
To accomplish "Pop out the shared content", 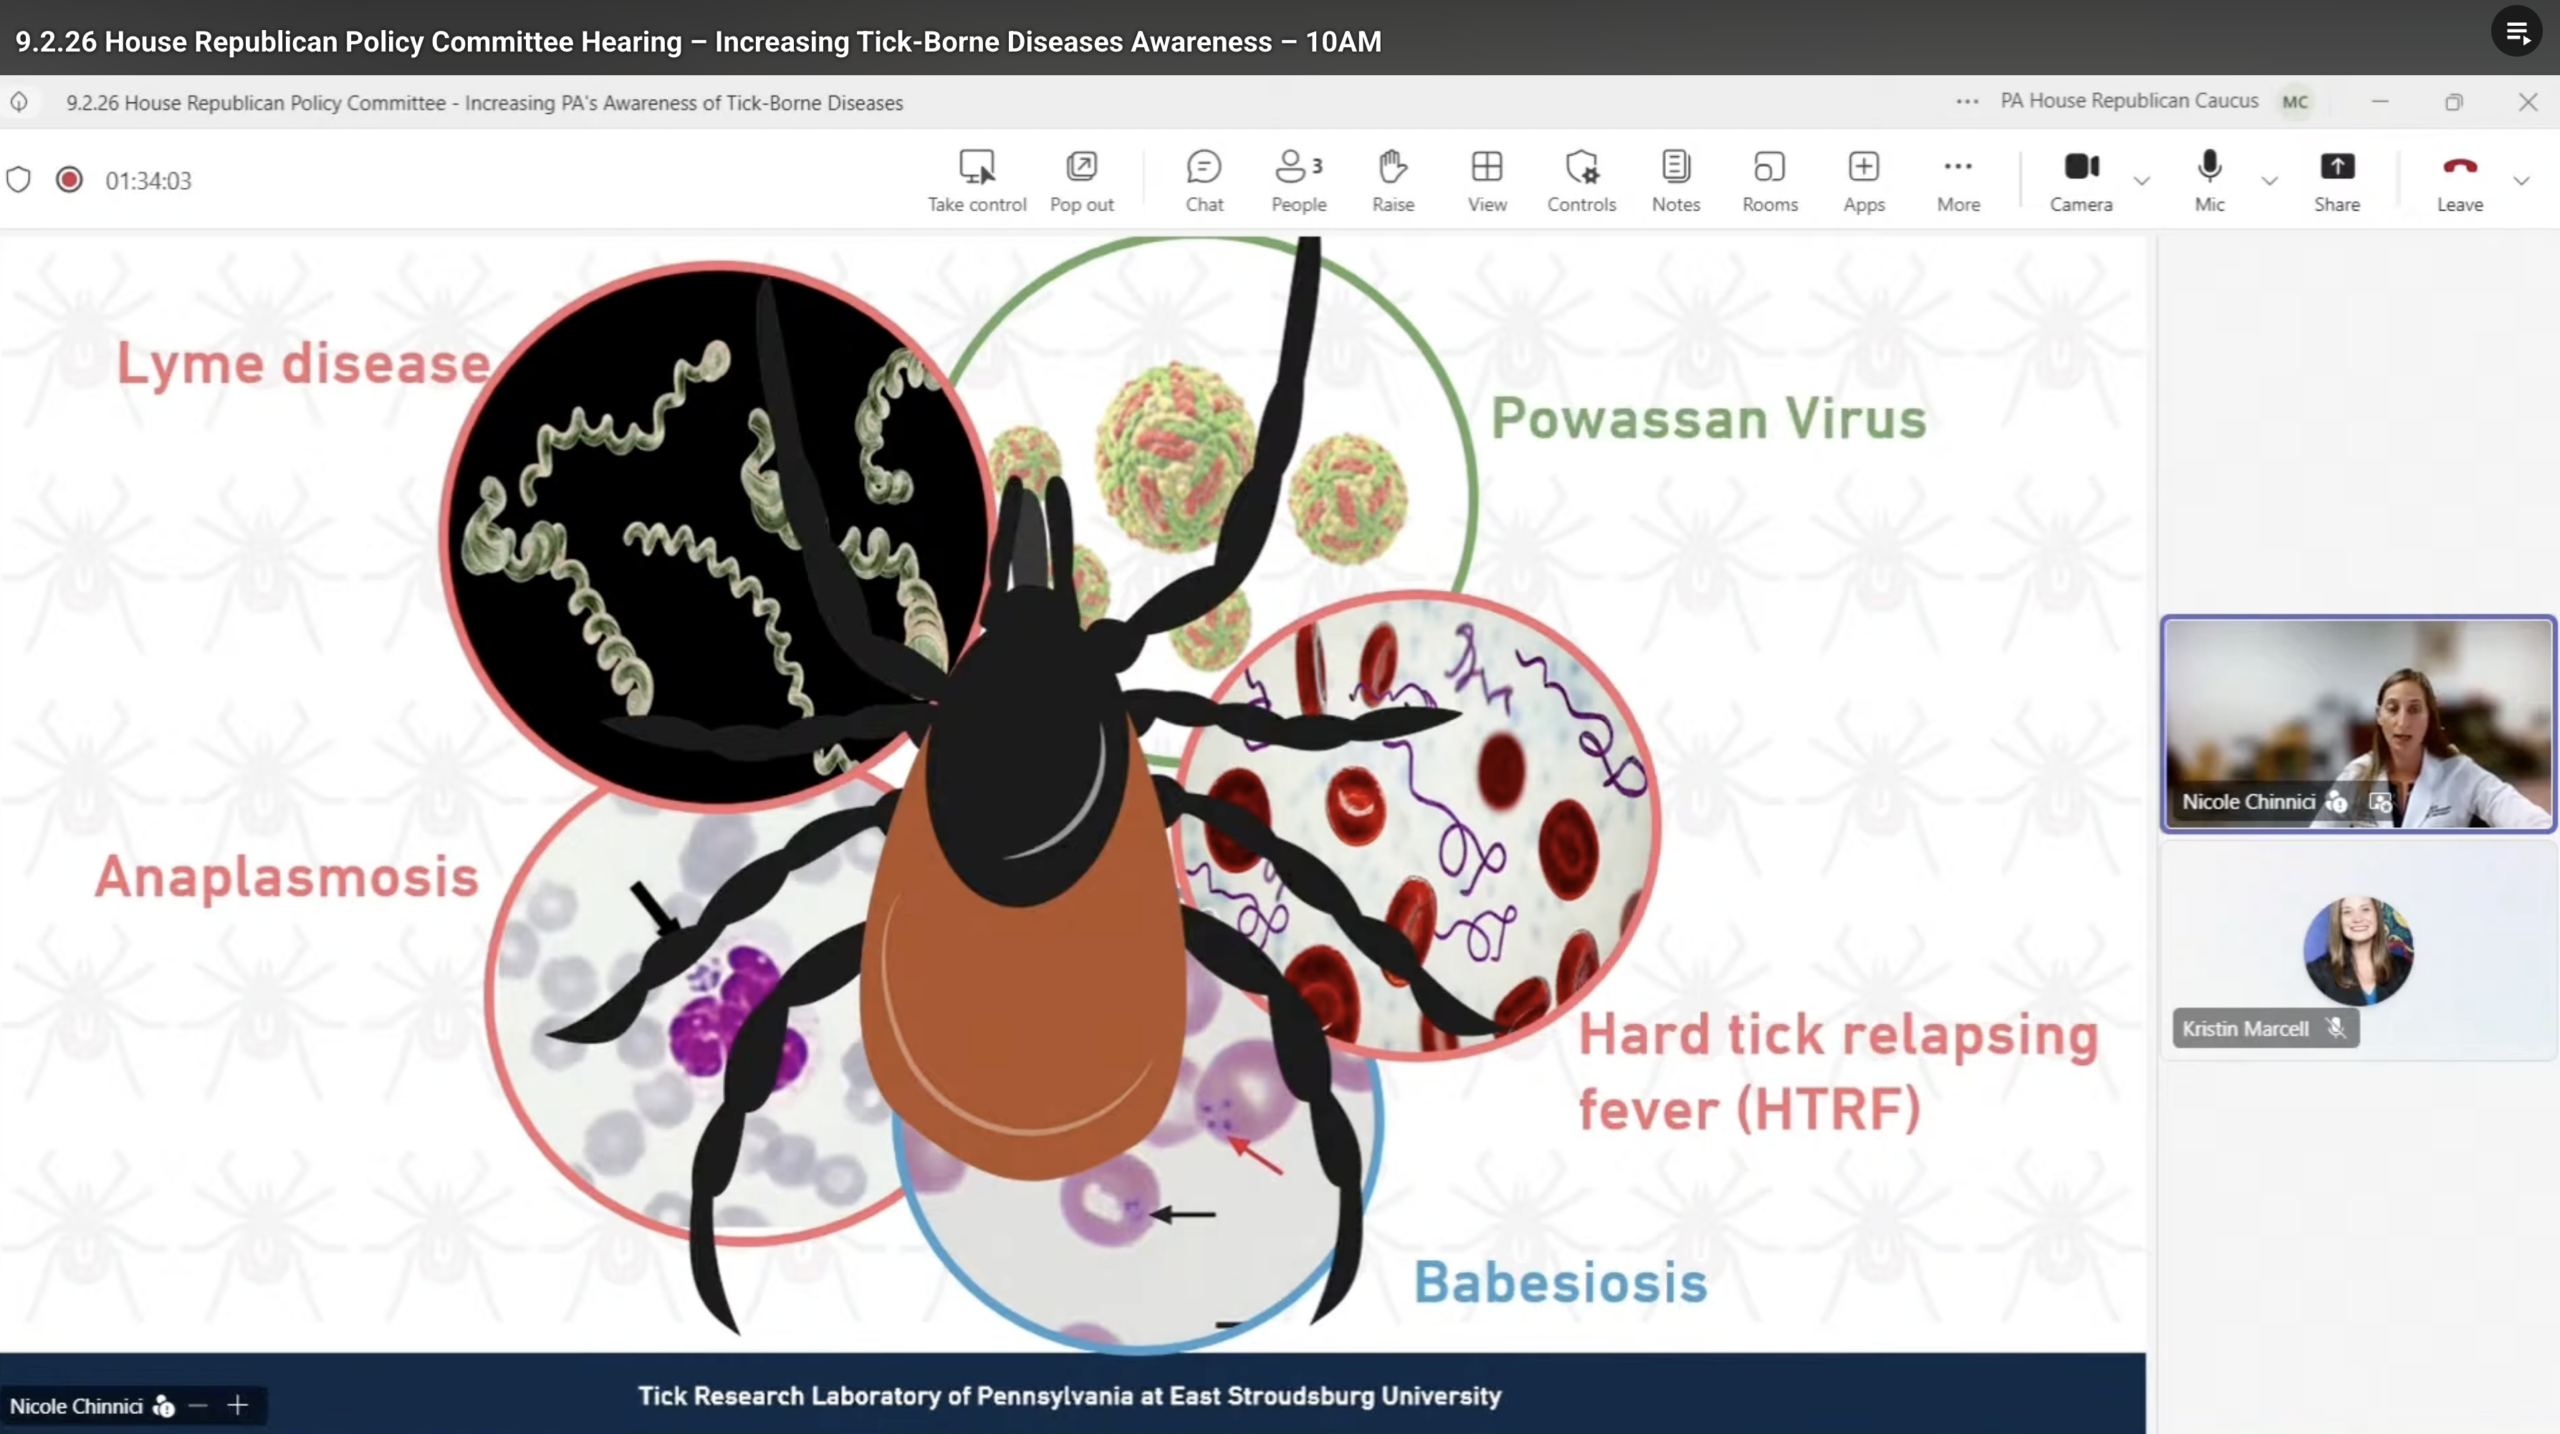I will pyautogui.click(x=1081, y=181).
